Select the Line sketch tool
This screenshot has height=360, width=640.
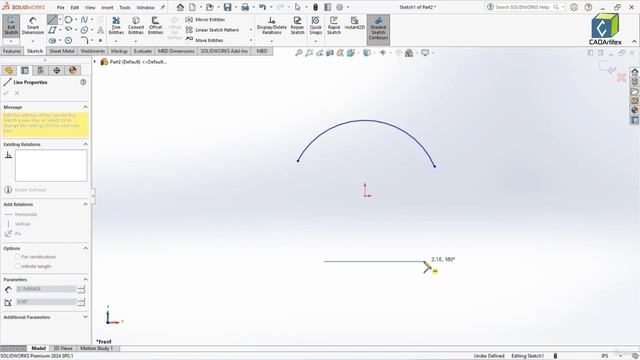[52, 20]
